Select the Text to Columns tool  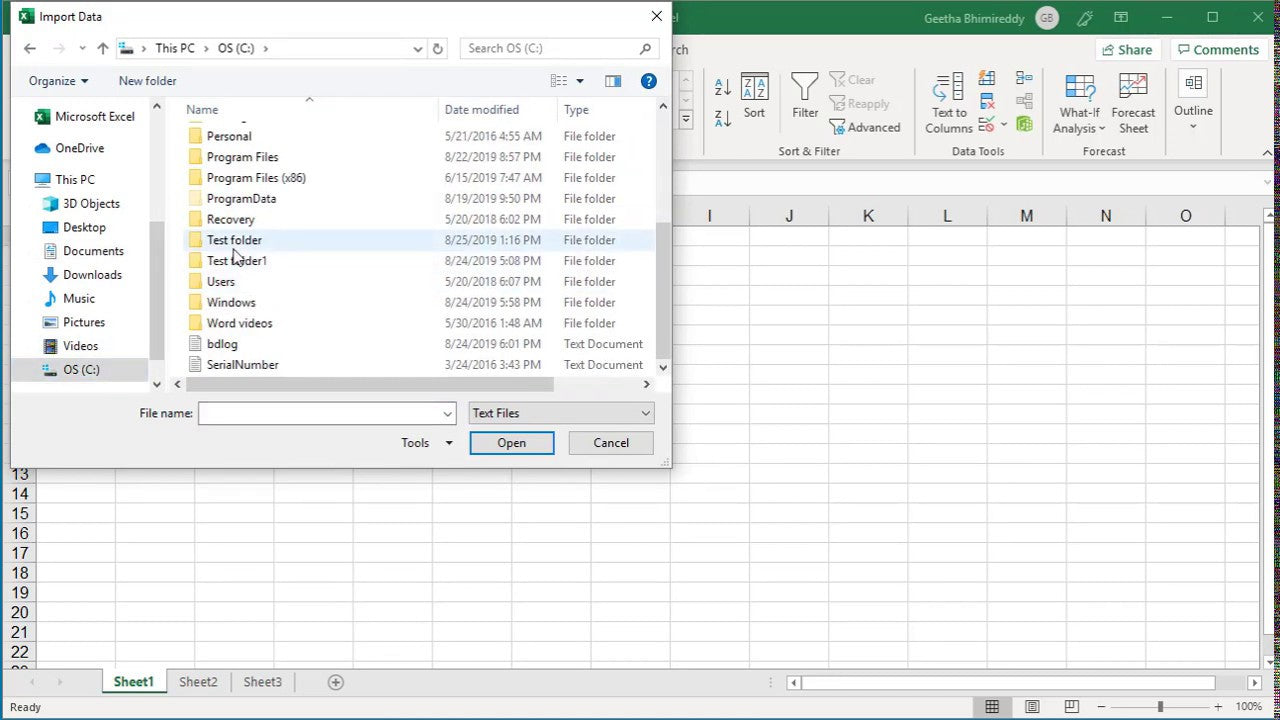point(947,103)
